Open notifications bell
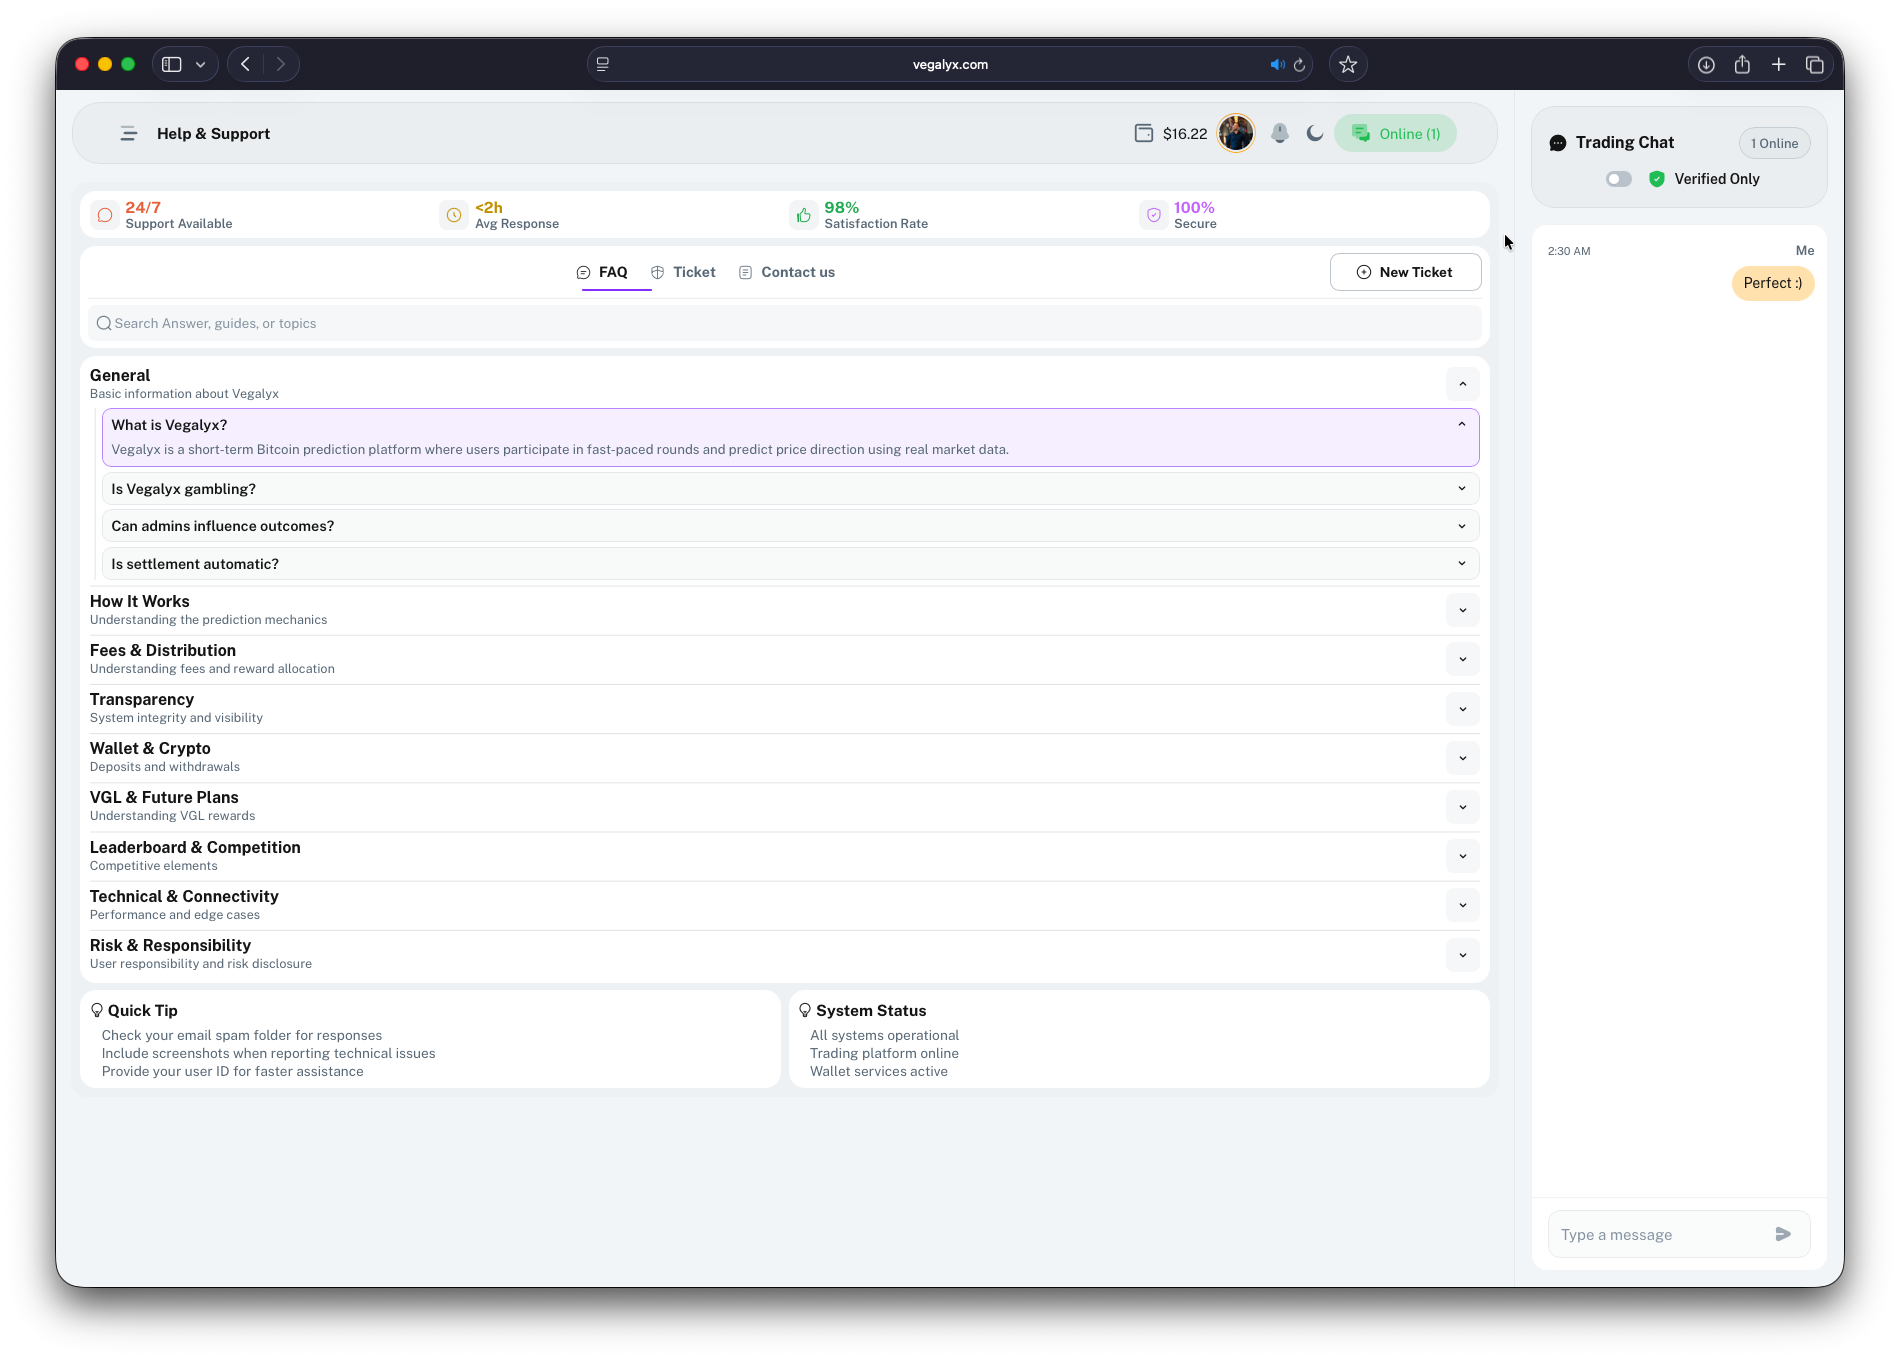This screenshot has width=1900, height=1361. (x=1280, y=133)
